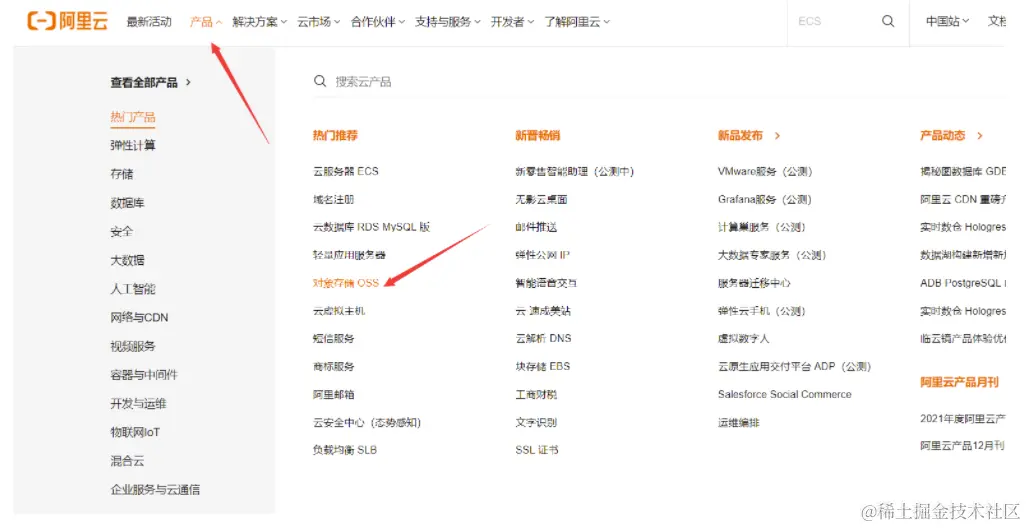Screen dimensions: 1027x528
Task: Click the magnifier icon beside 搜索云产品
Action: click(x=320, y=81)
